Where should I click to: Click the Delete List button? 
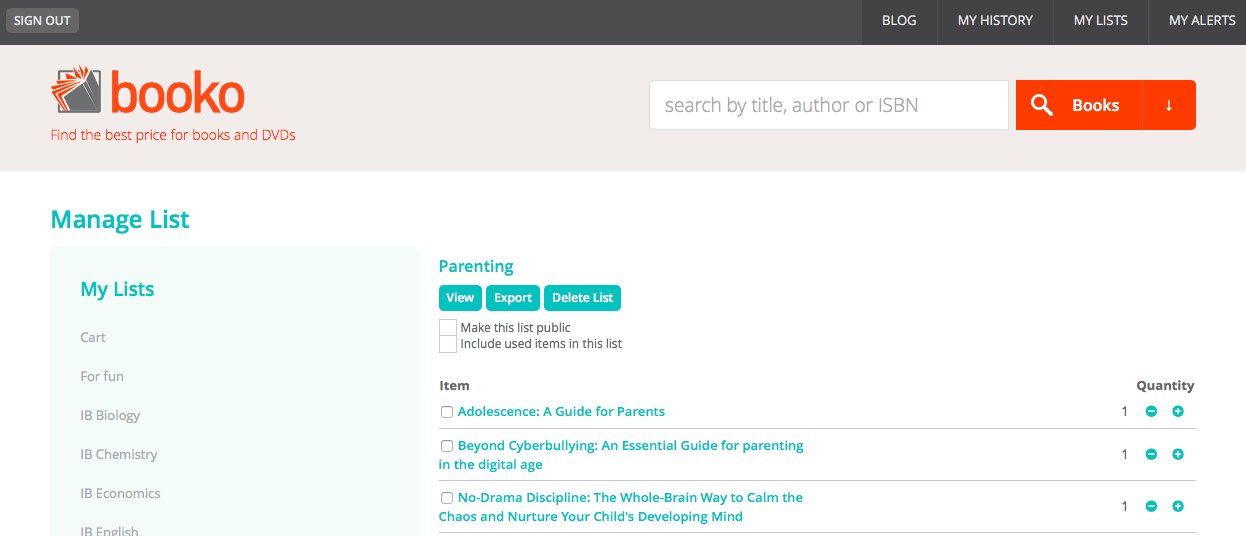(x=583, y=298)
